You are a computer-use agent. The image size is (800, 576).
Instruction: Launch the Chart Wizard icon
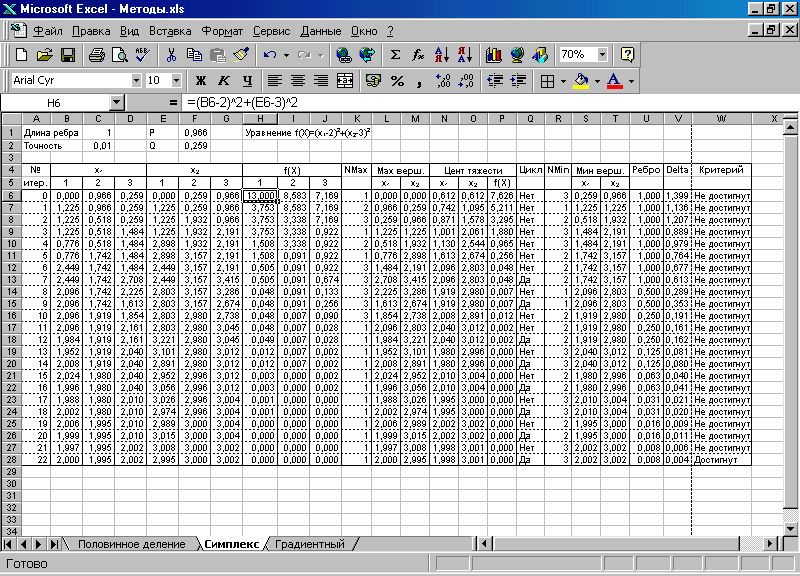493,55
